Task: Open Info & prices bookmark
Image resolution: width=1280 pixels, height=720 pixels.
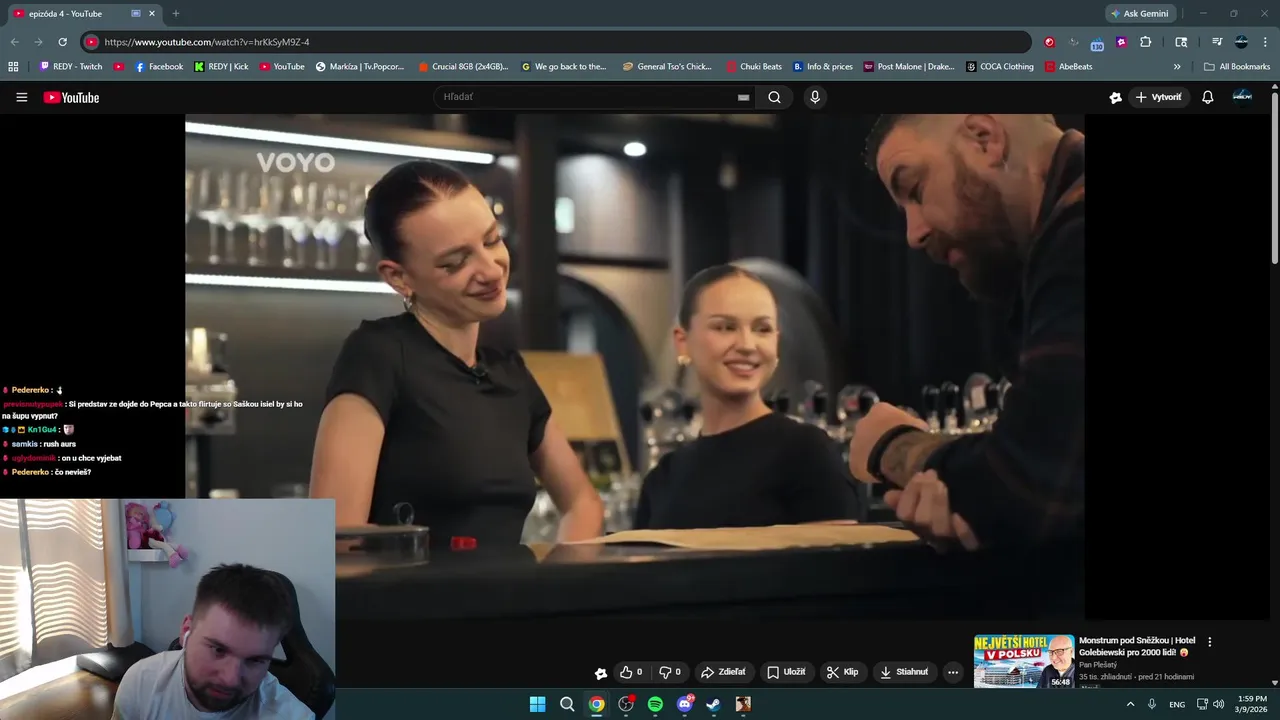Action: pos(823,67)
